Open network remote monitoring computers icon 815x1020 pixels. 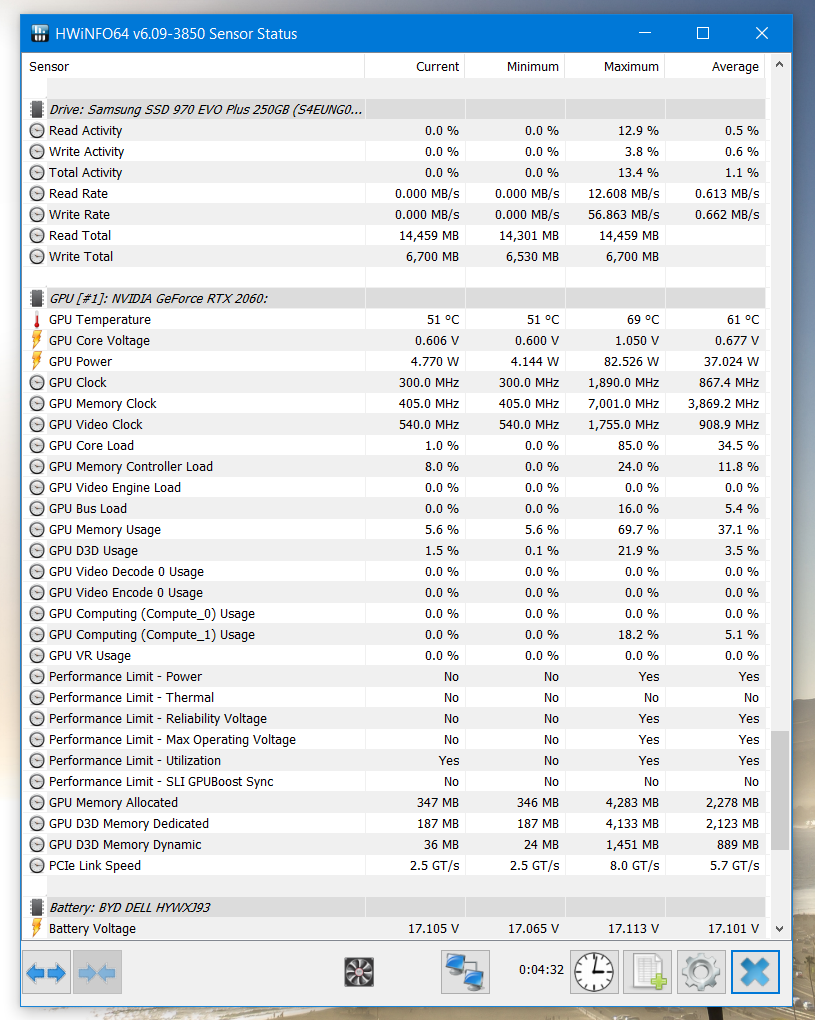[x=465, y=972]
